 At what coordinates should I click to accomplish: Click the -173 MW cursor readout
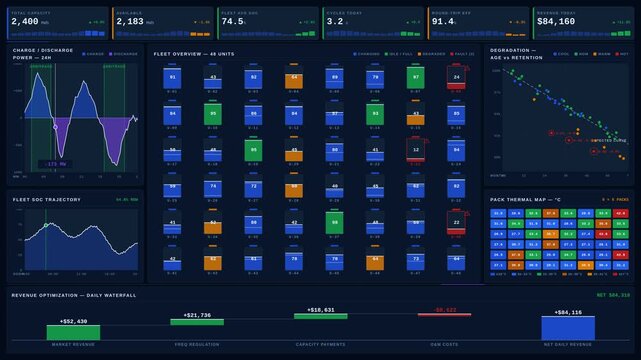tap(56, 164)
